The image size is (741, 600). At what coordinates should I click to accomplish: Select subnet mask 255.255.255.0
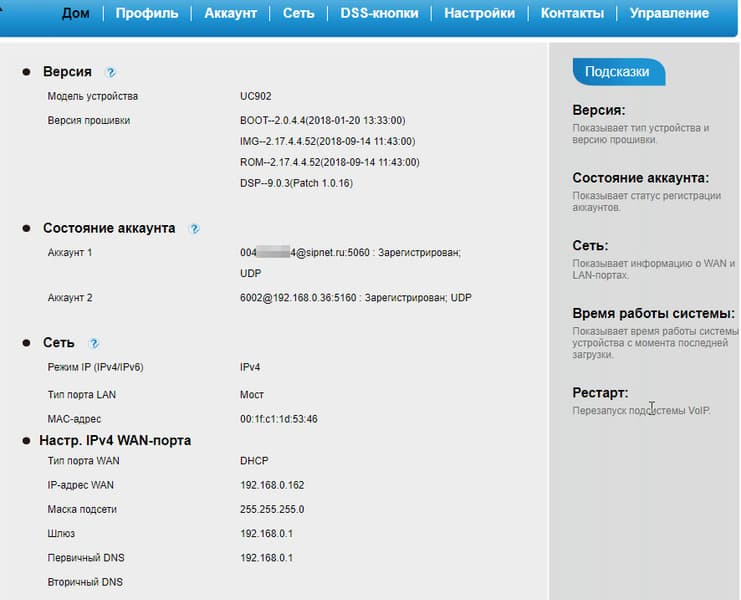tap(272, 509)
